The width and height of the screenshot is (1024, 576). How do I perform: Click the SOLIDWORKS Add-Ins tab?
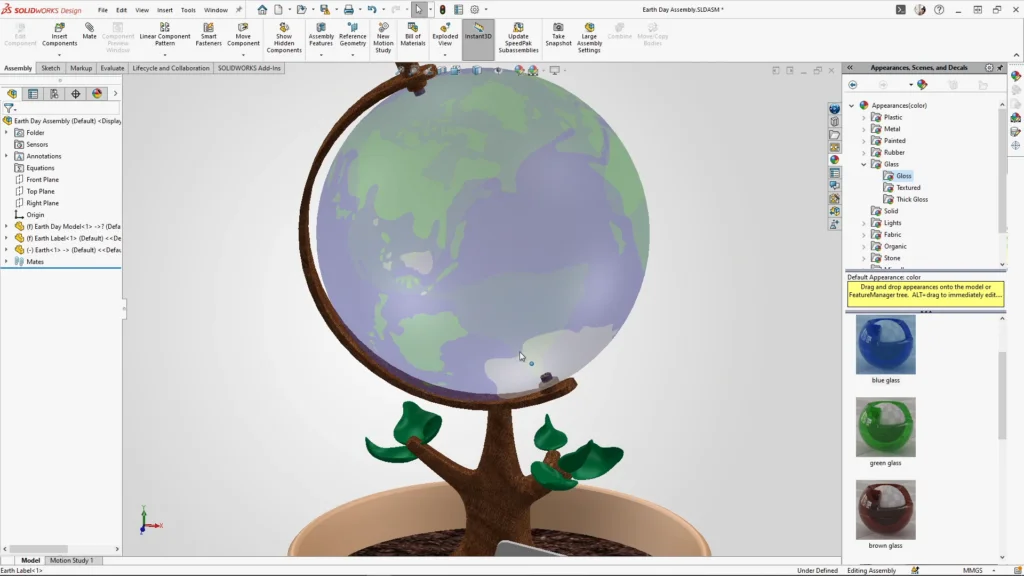click(249, 68)
